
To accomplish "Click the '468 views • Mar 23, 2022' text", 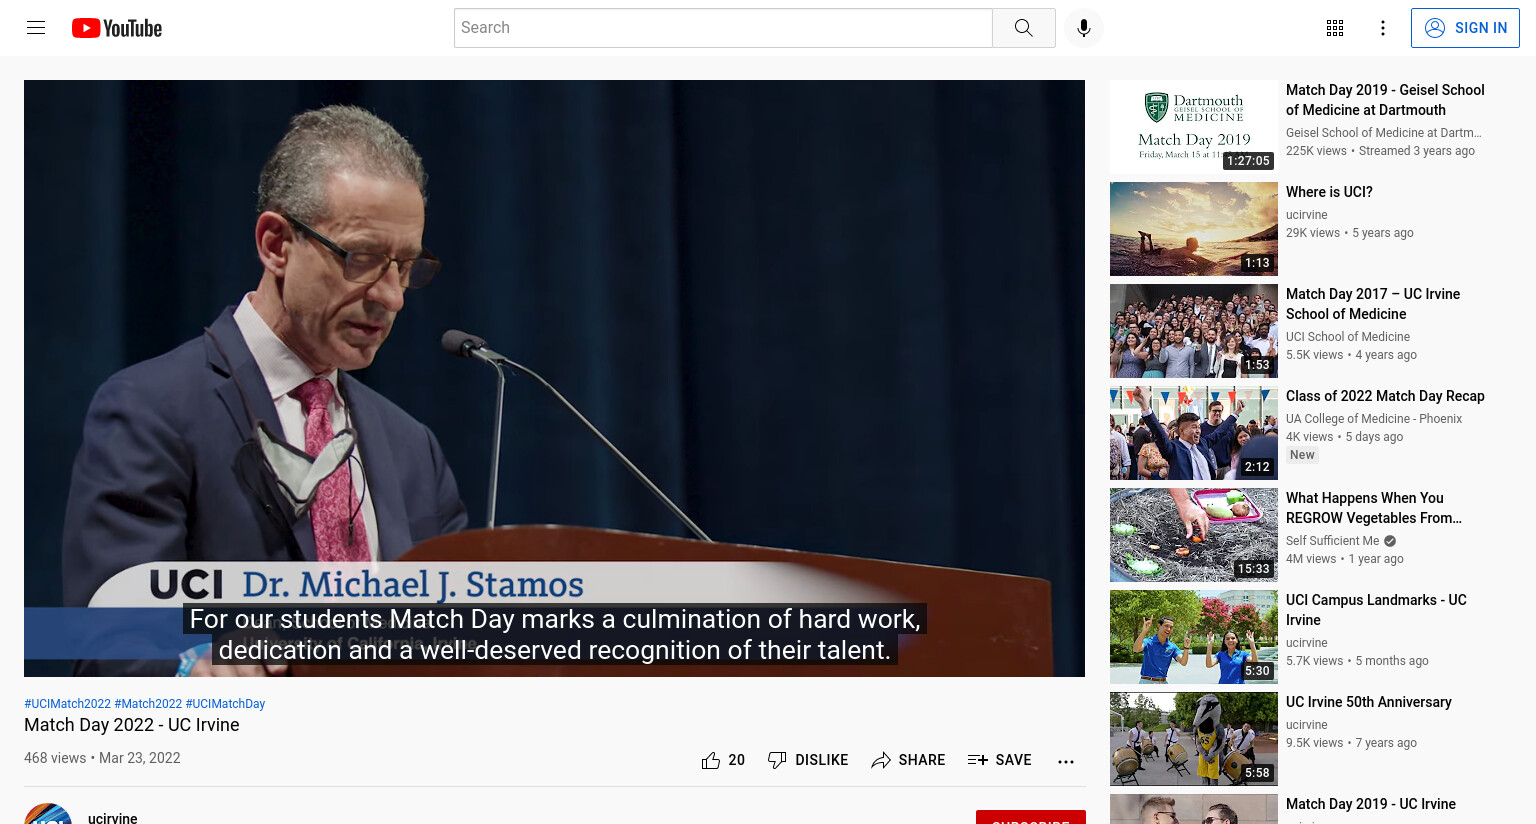I will [x=102, y=758].
